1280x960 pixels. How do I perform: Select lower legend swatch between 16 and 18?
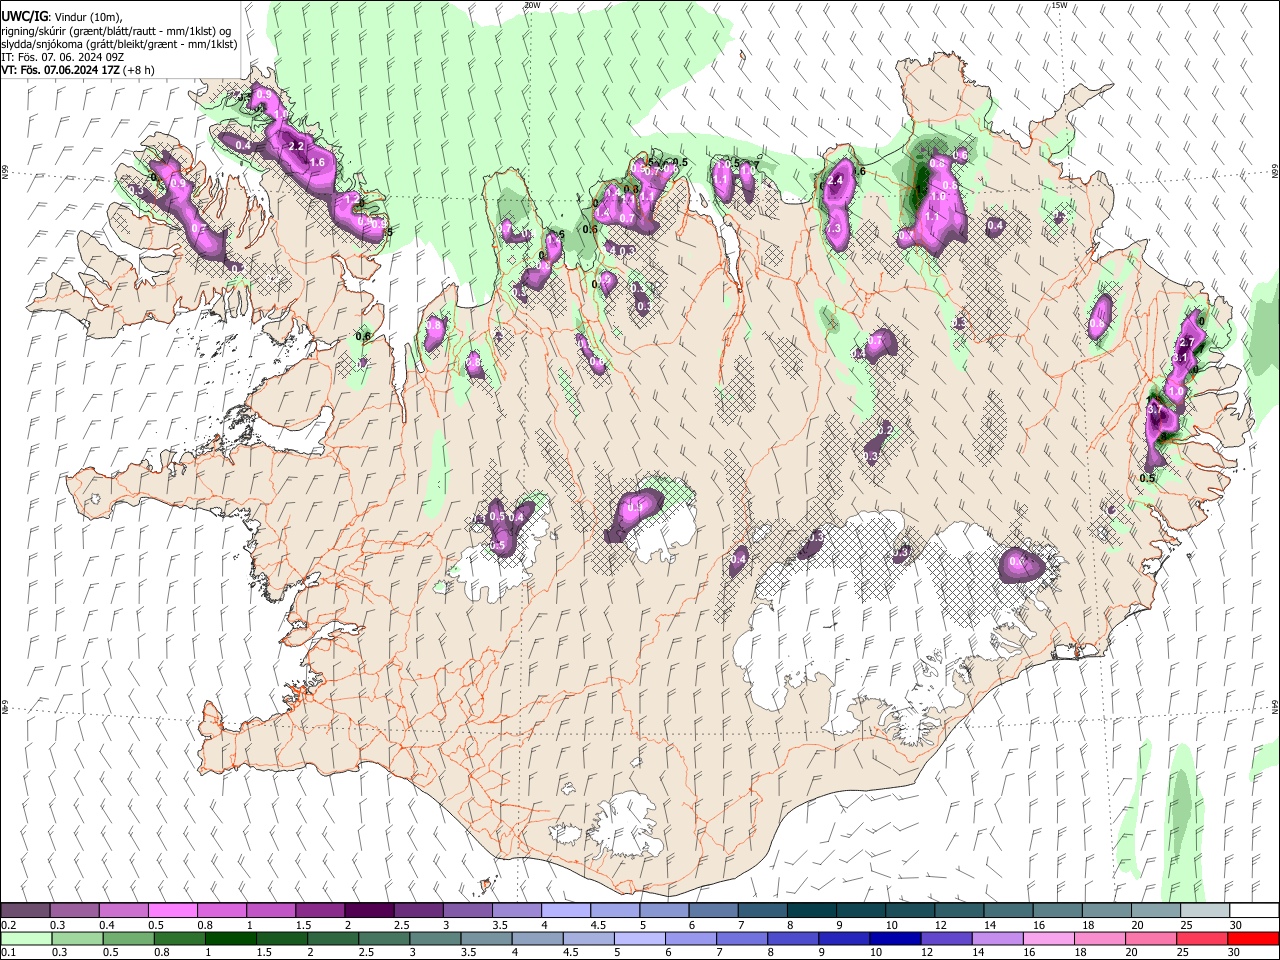click(x=1050, y=938)
